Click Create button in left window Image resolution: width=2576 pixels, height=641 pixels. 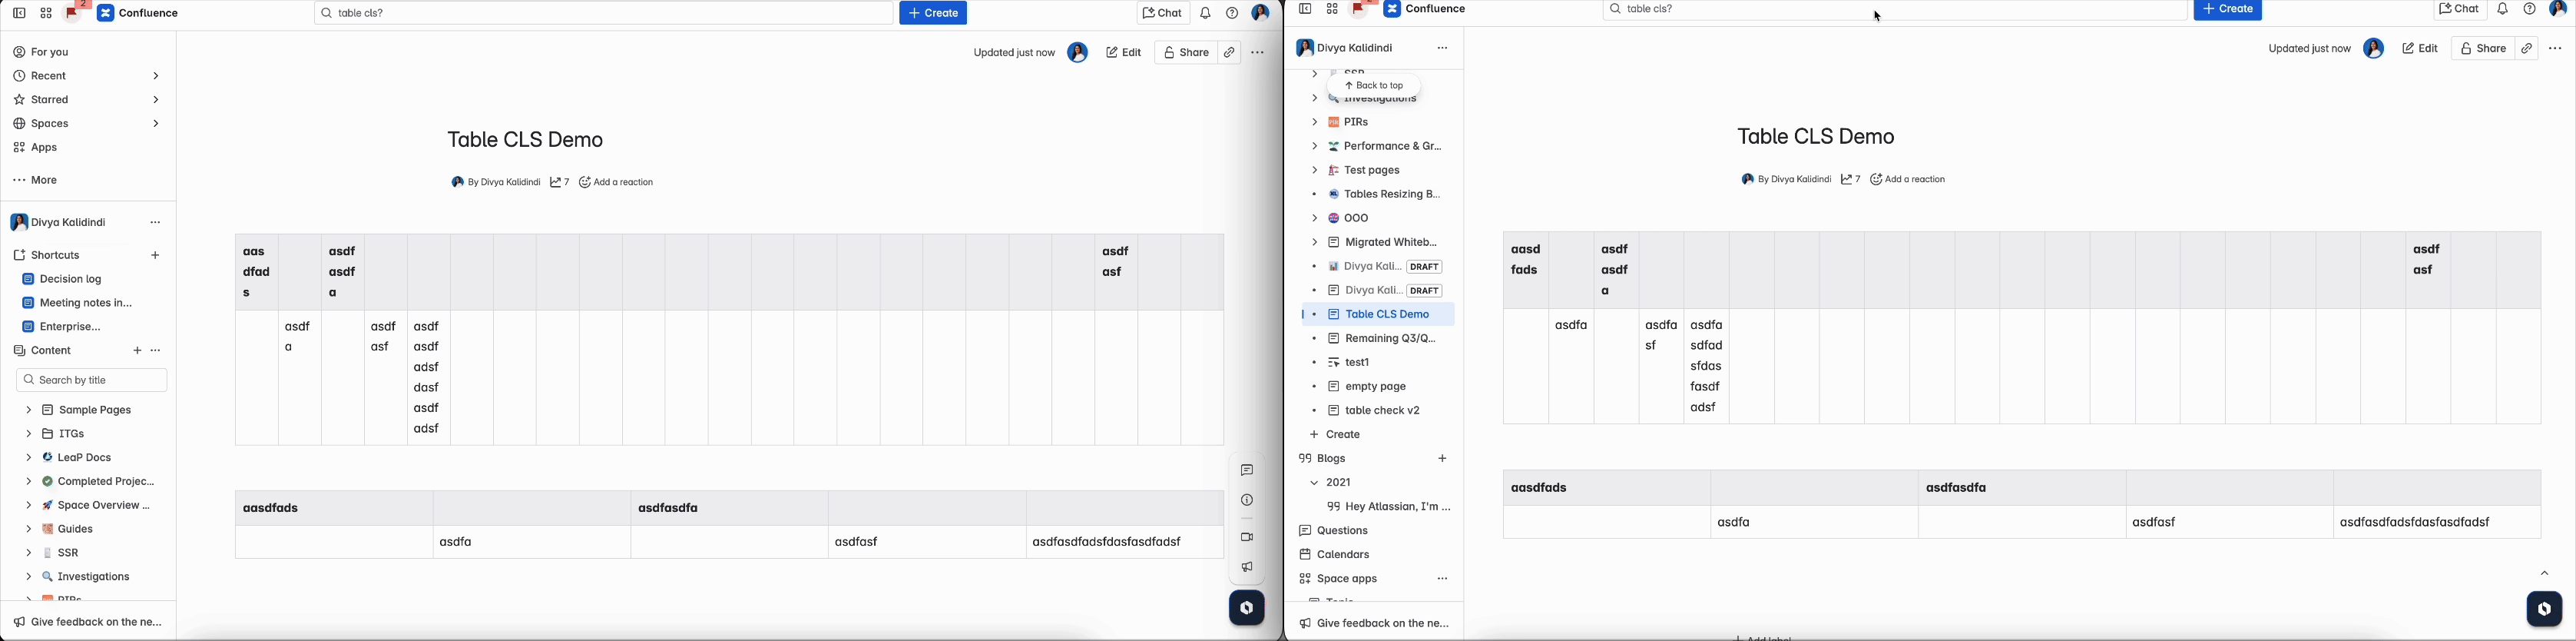coord(934,14)
